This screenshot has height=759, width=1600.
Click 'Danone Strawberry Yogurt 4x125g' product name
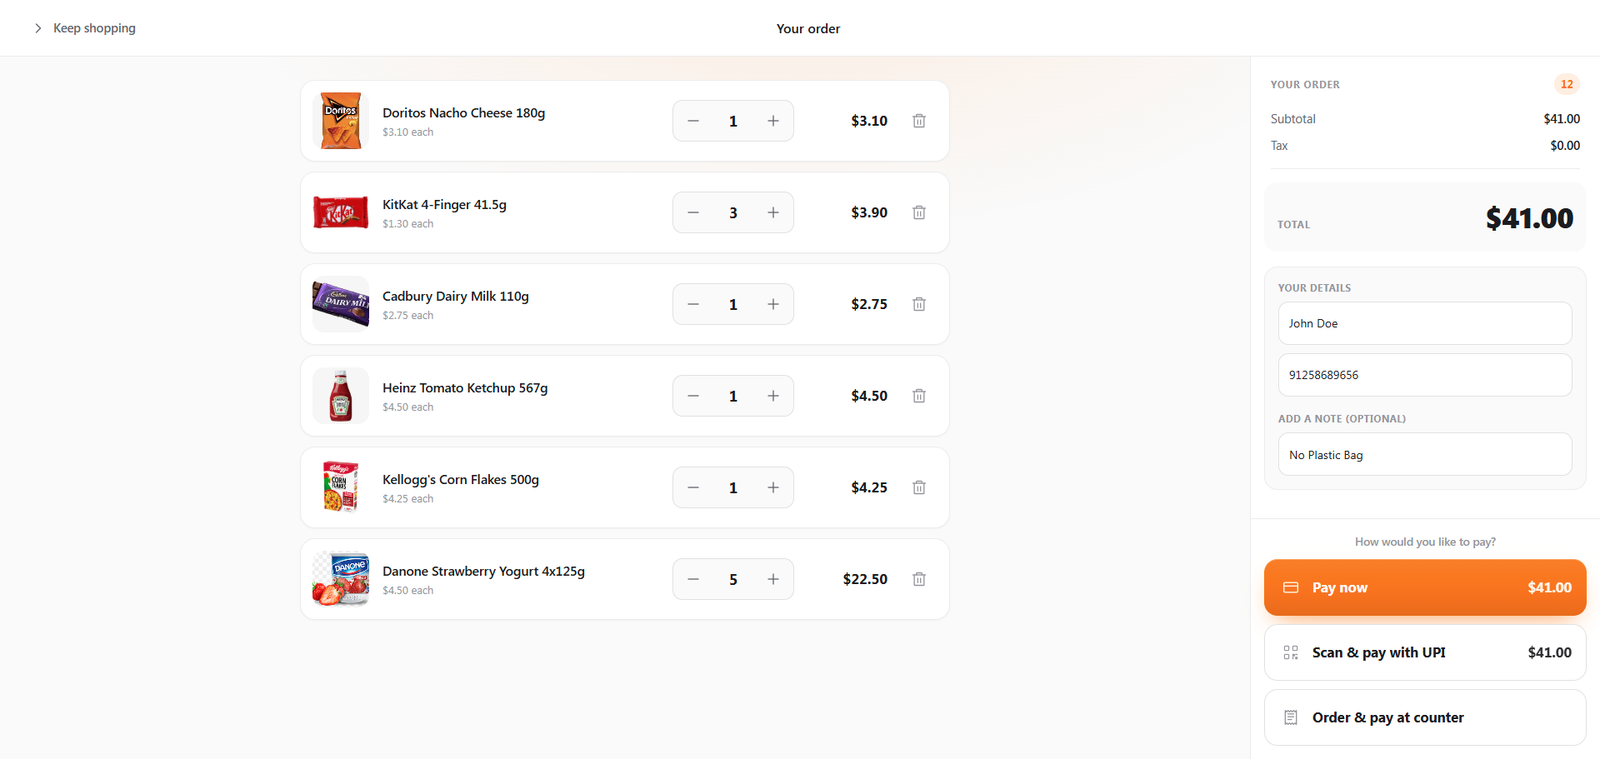click(x=484, y=571)
